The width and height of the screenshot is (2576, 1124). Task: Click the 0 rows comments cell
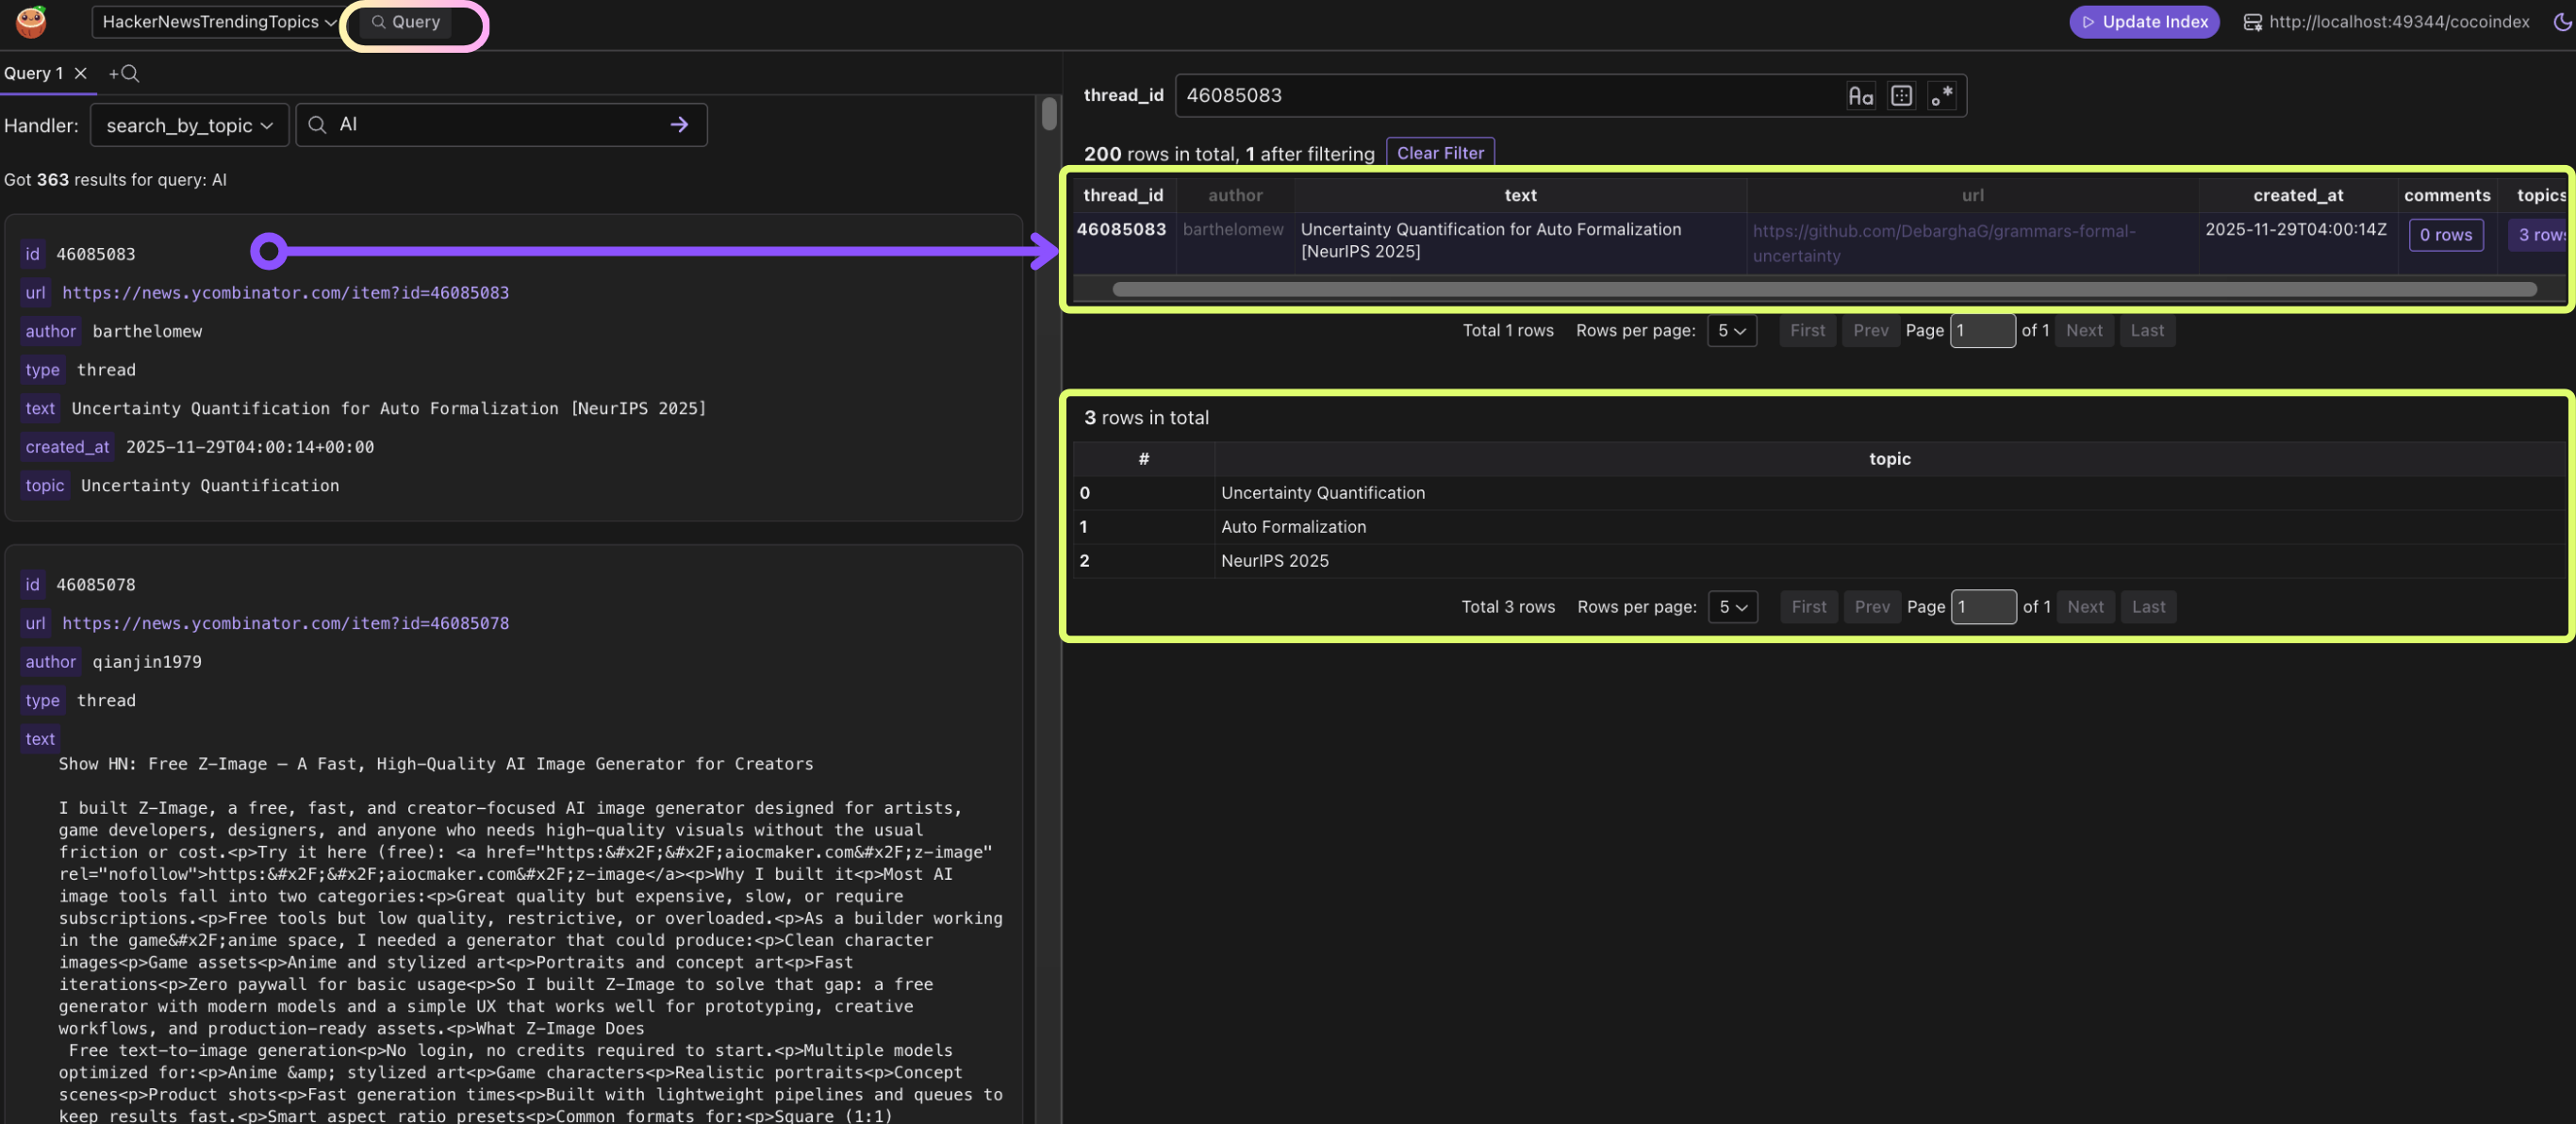pos(2445,235)
